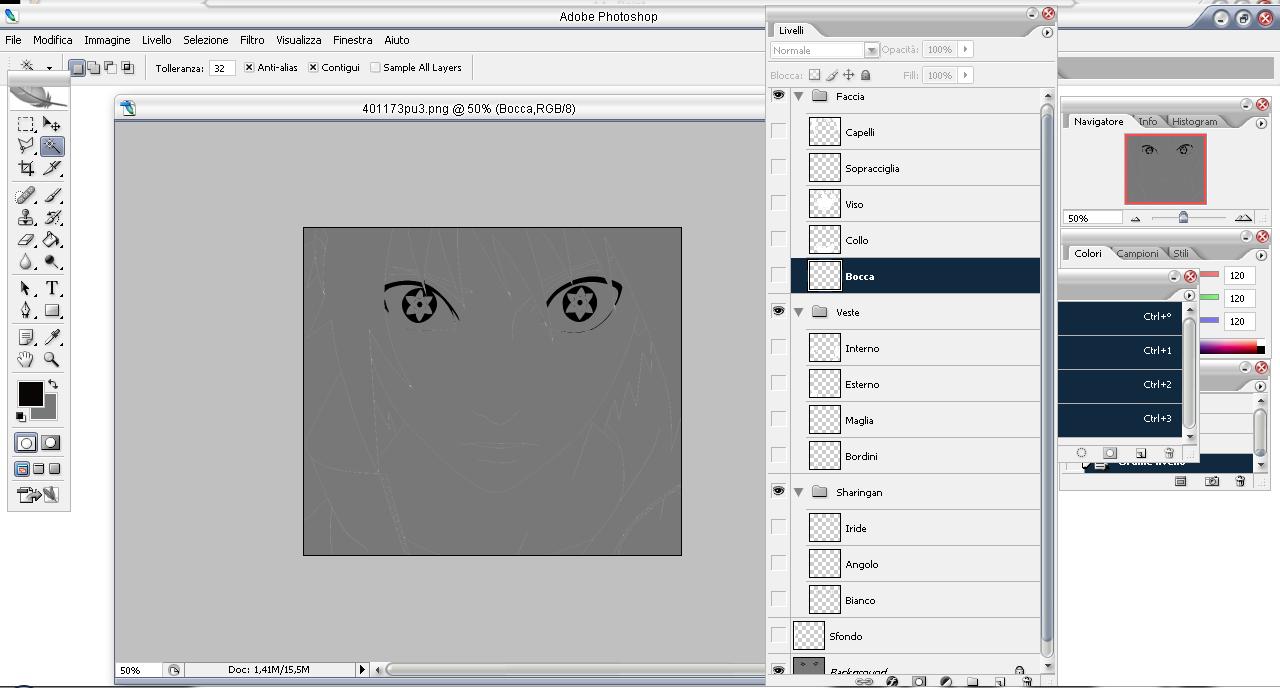The width and height of the screenshot is (1280, 688).
Task: Show the Capelli layer
Action: [778, 132]
